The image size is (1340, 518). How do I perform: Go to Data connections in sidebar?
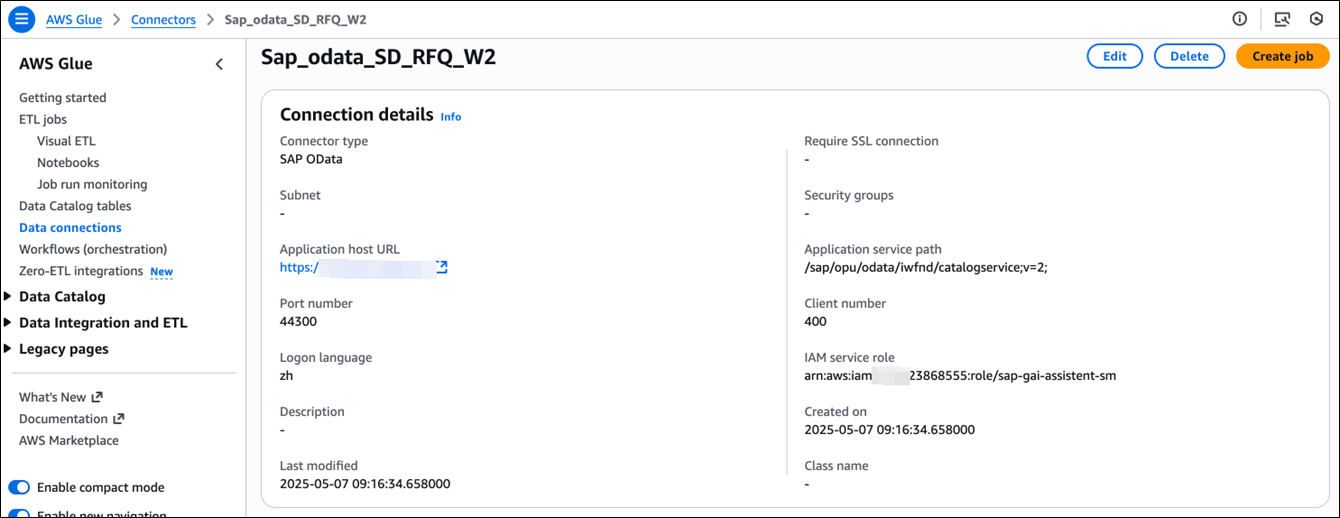[70, 228]
